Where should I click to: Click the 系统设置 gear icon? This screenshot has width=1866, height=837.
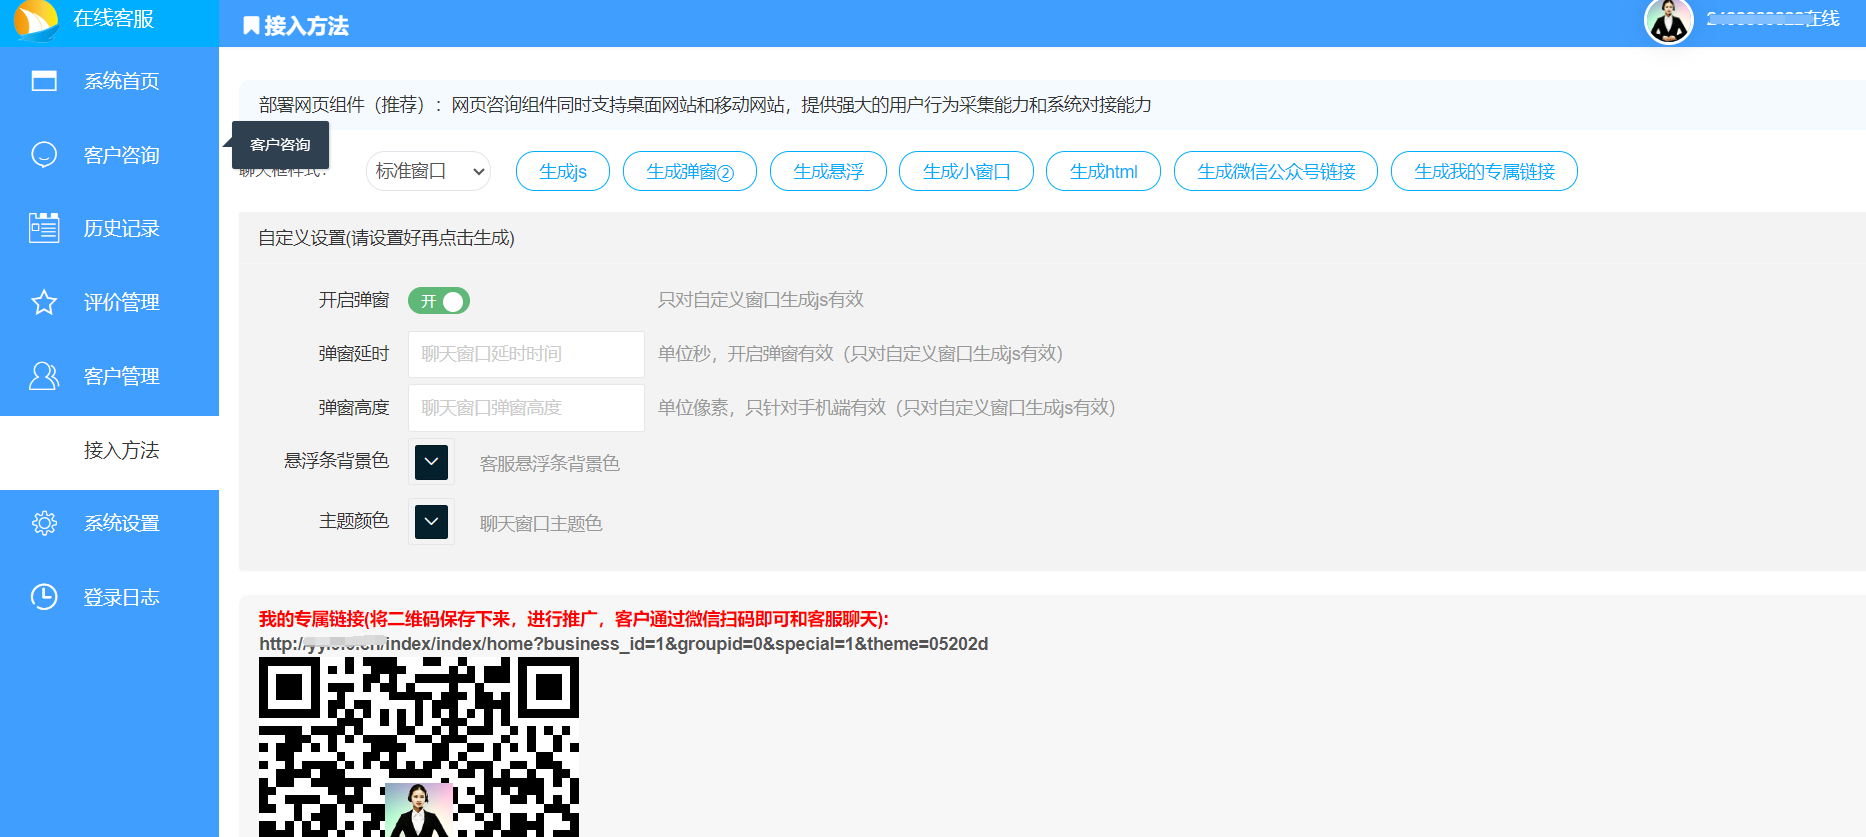pos(44,523)
